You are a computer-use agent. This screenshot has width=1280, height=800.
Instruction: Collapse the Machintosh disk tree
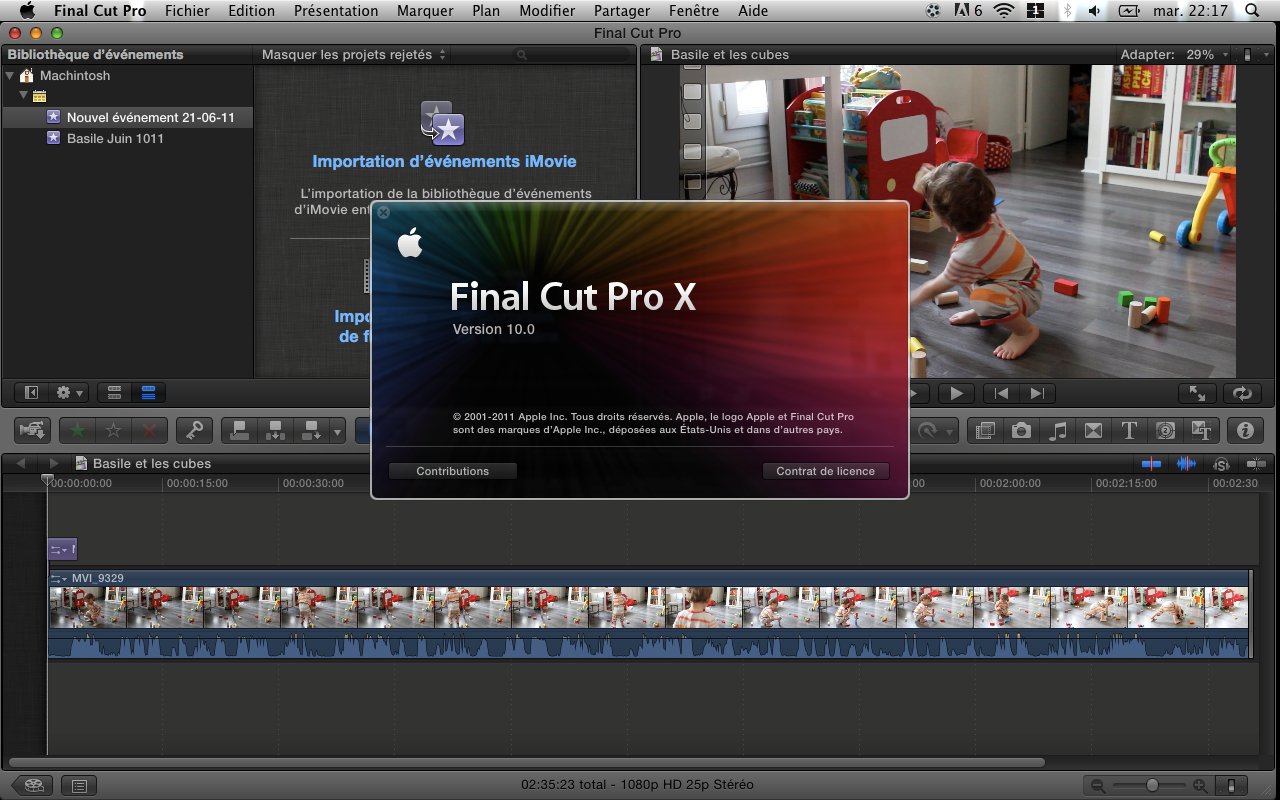[10, 76]
